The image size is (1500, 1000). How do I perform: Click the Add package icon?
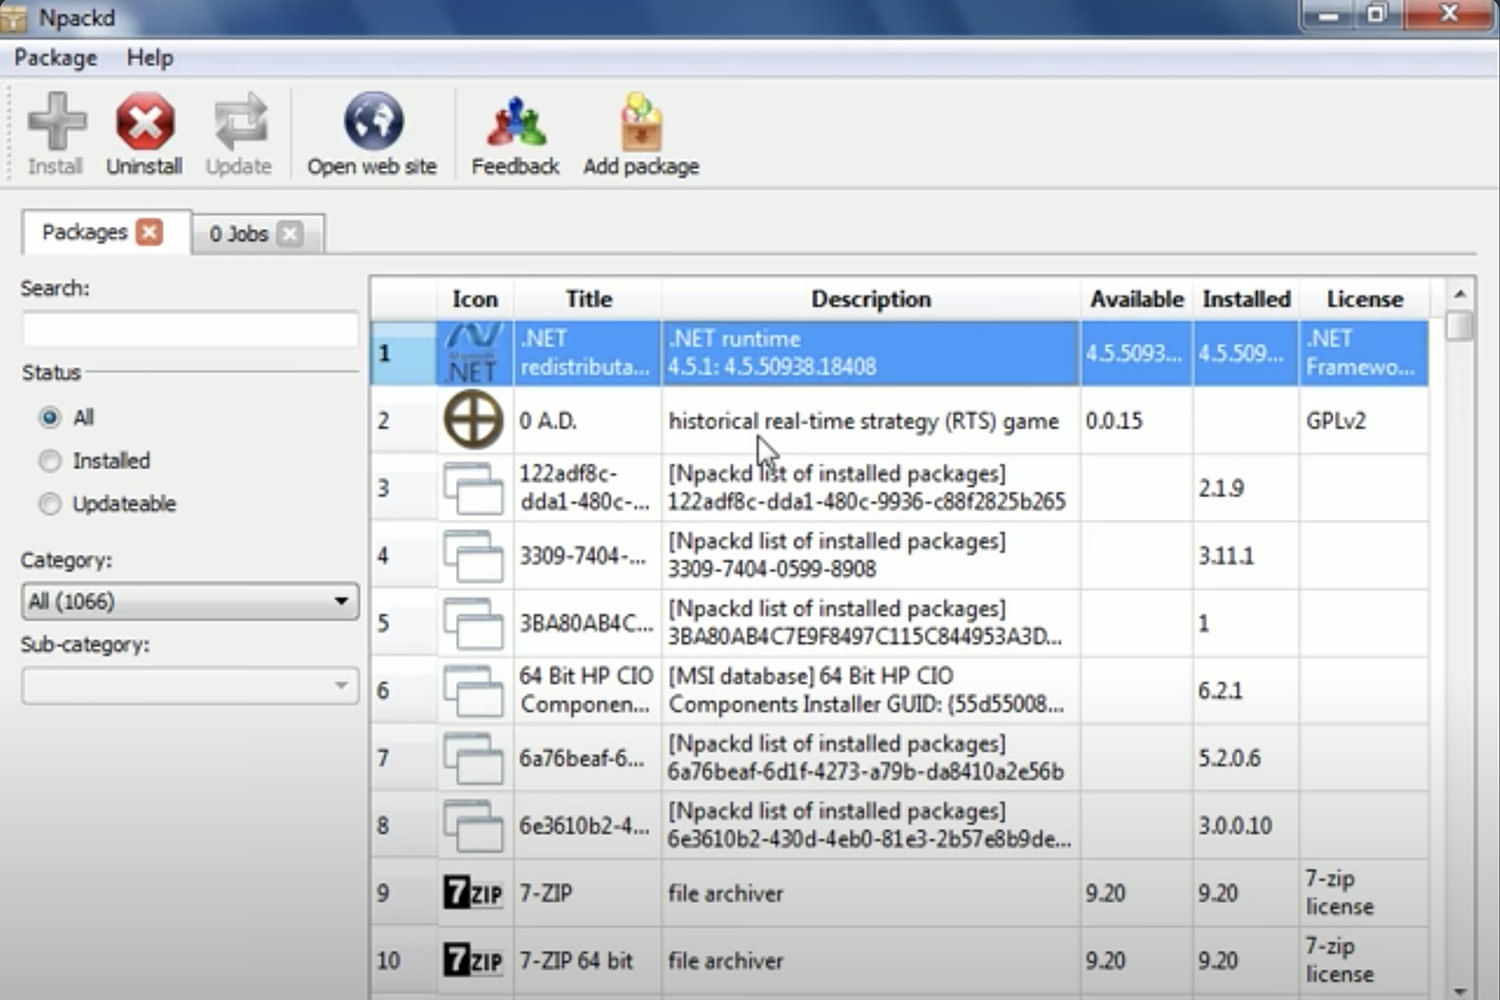[x=641, y=122]
